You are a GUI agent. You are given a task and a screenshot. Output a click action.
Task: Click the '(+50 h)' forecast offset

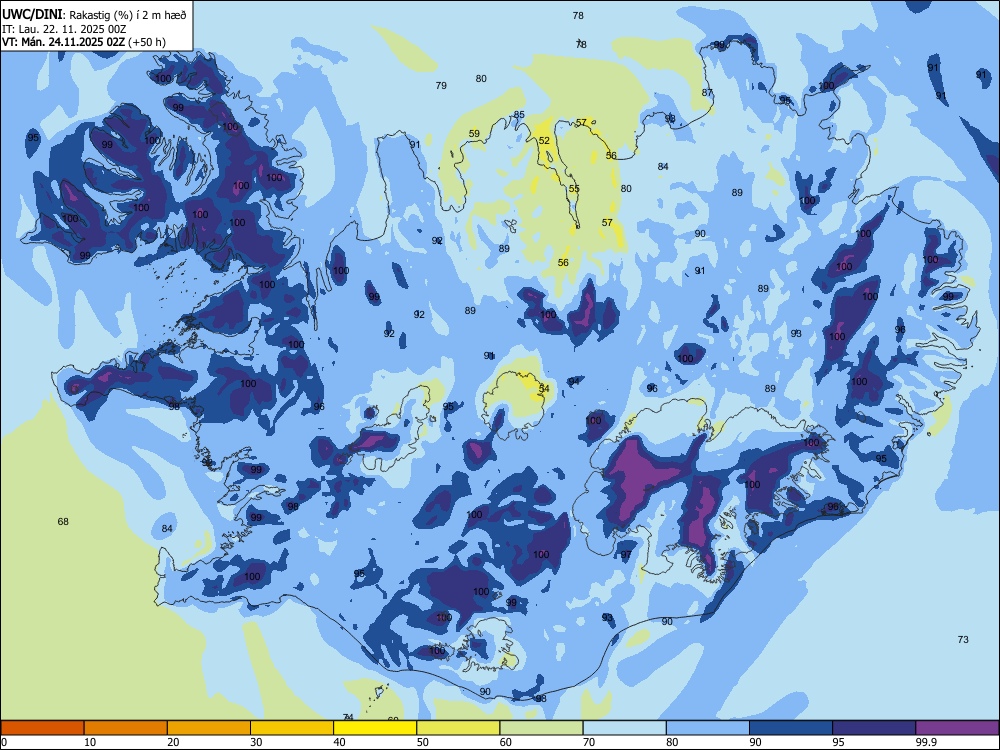click(x=147, y=42)
